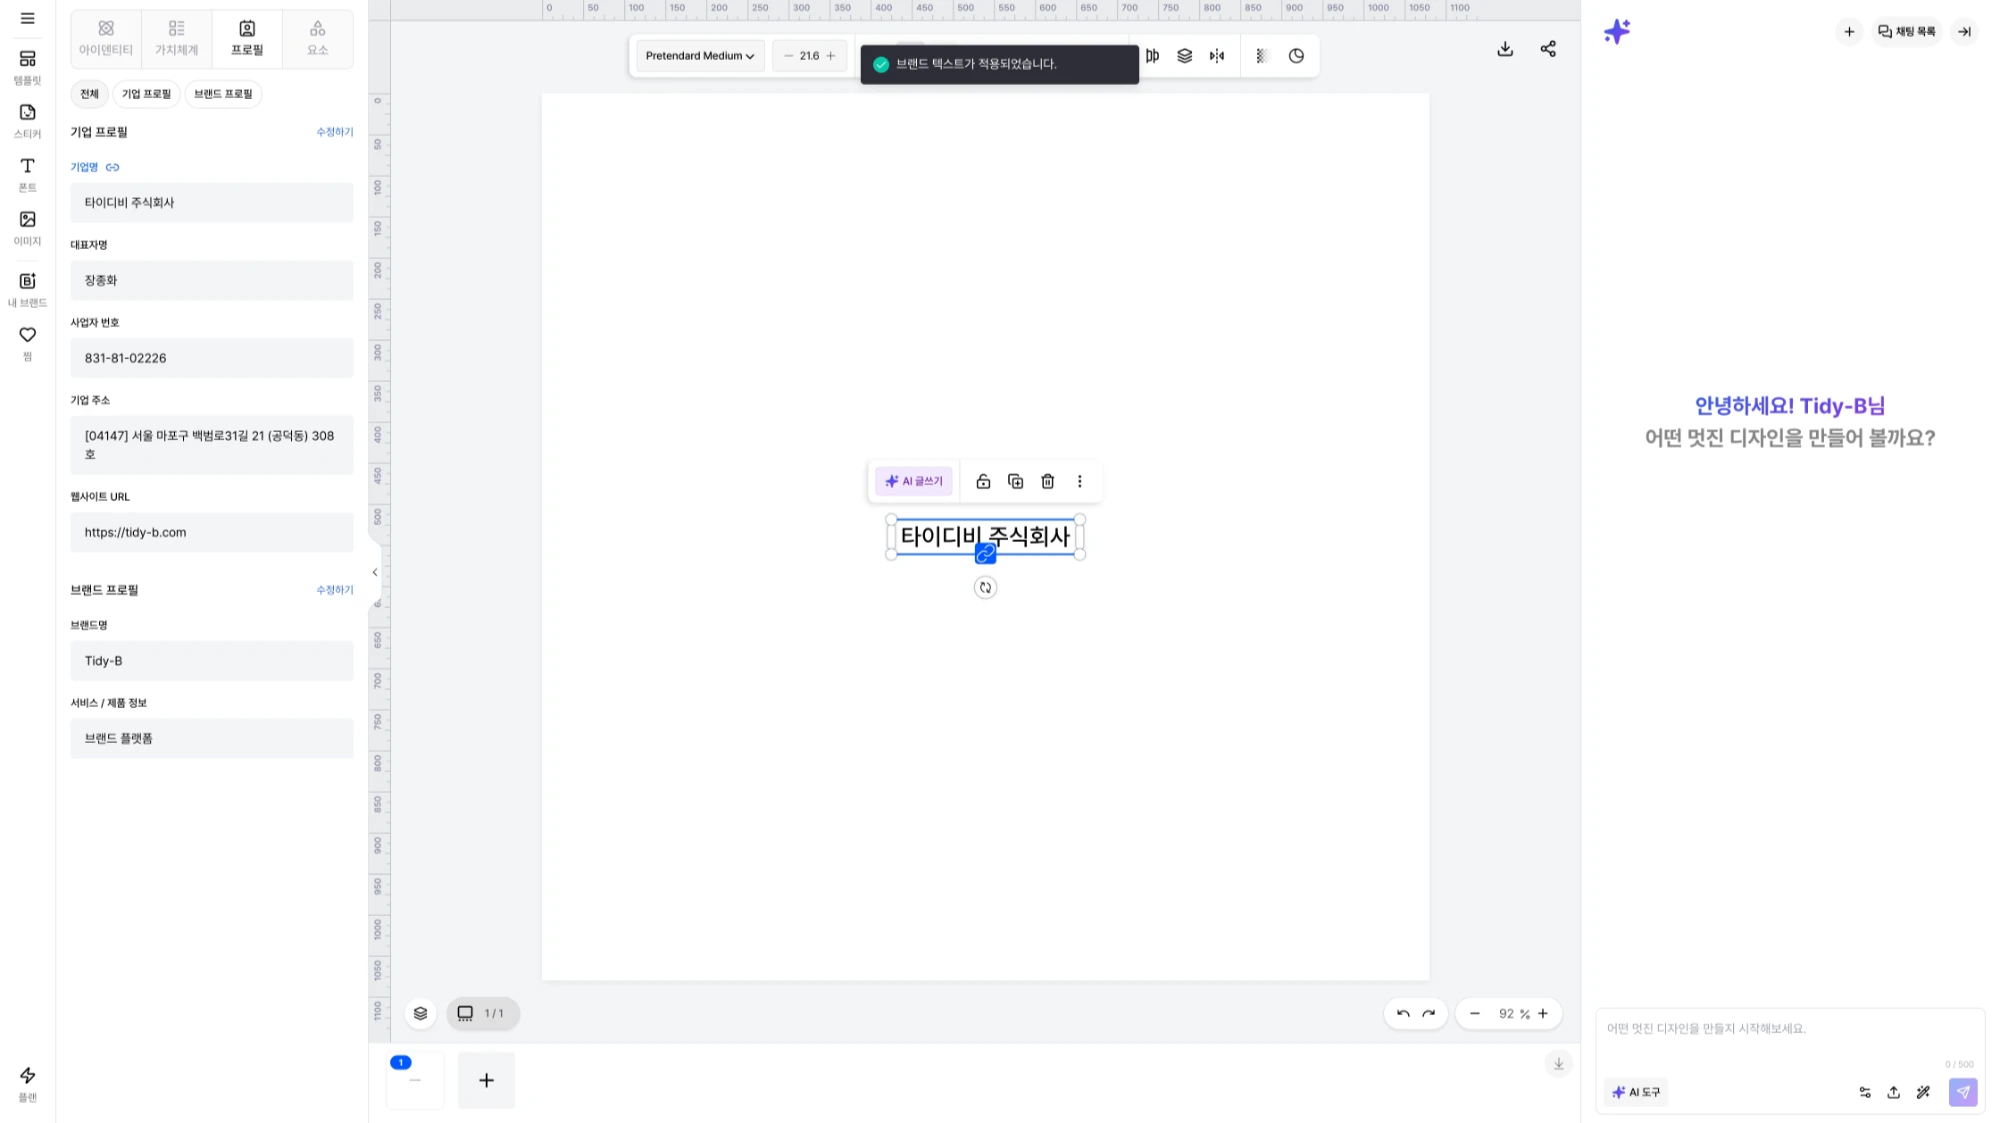Open the transparency icon in top toolbar
2000x1123 pixels.
(1261, 56)
